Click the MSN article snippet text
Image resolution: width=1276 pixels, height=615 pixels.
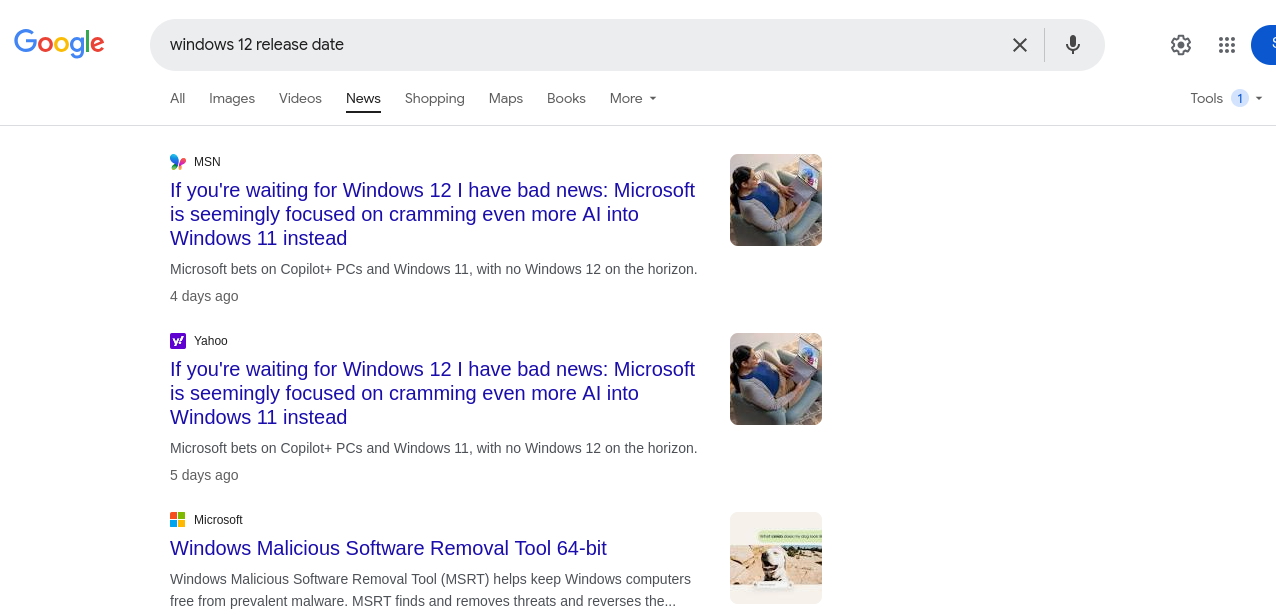[x=434, y=269]
